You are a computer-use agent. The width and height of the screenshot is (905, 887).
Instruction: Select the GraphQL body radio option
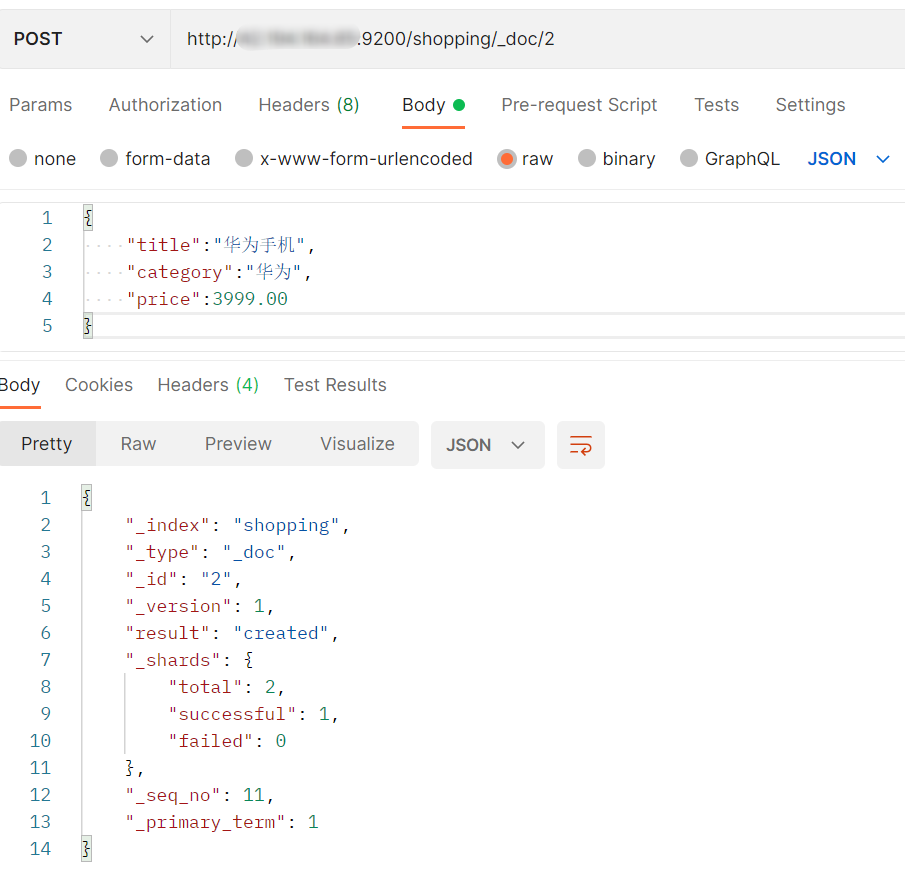pyautogui.click(x=689, y=159)
